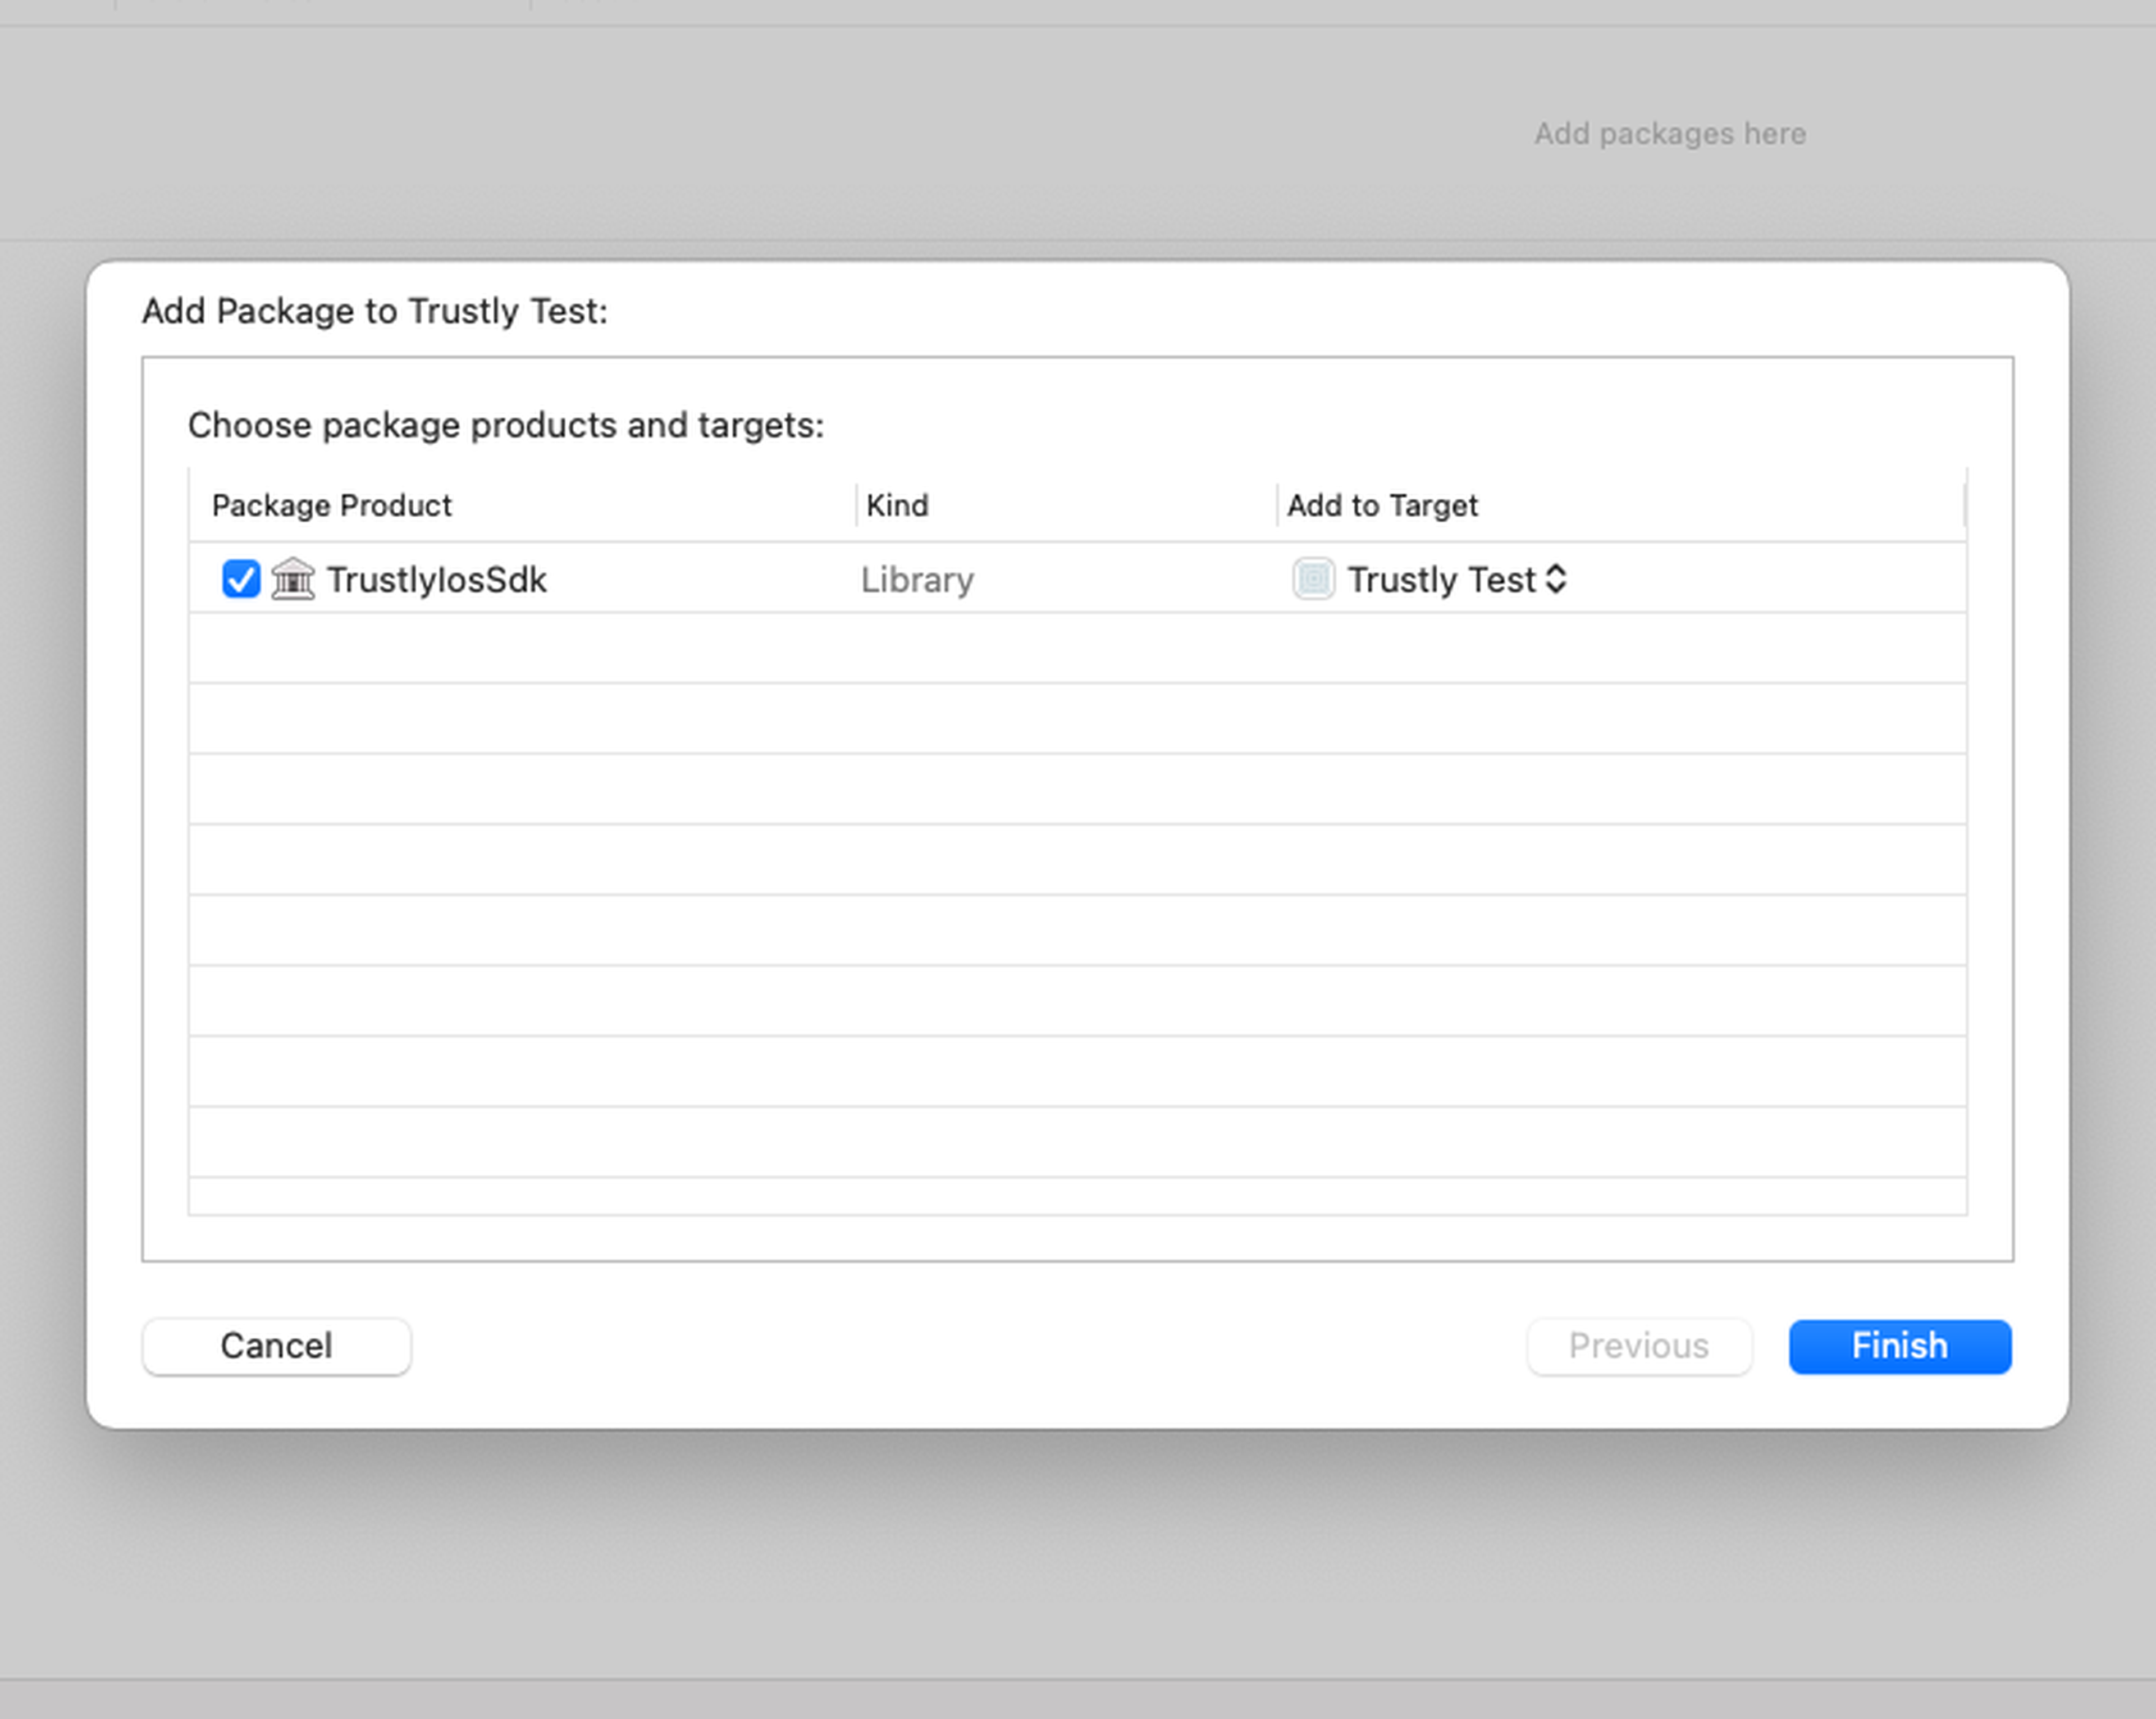Click the Previous button
The height and width of the screenshot is (1719, 2156).
(1639, 1346)
